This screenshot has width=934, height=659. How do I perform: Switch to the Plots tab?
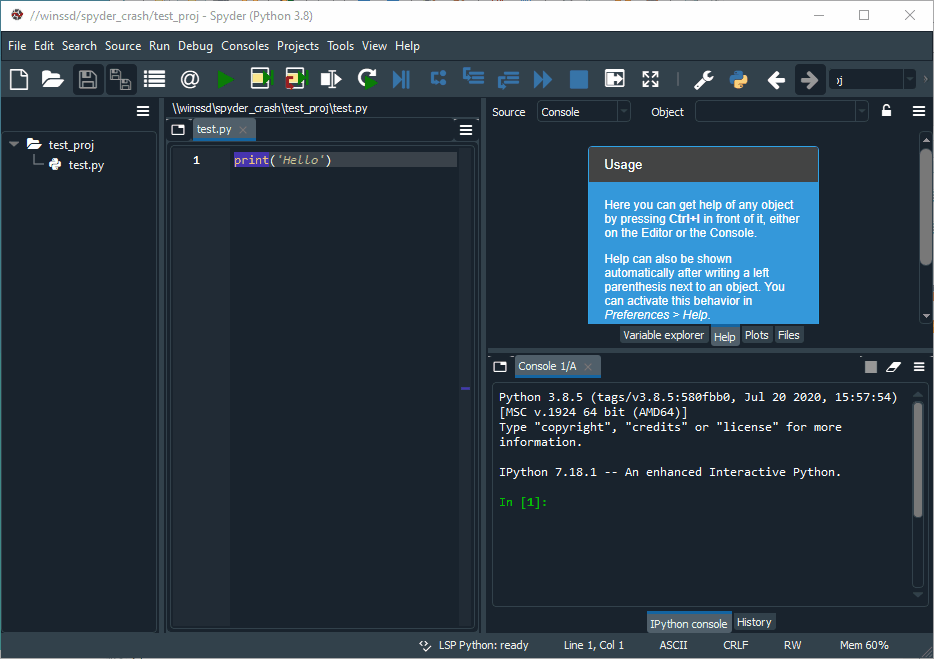(x=756, y=335)
